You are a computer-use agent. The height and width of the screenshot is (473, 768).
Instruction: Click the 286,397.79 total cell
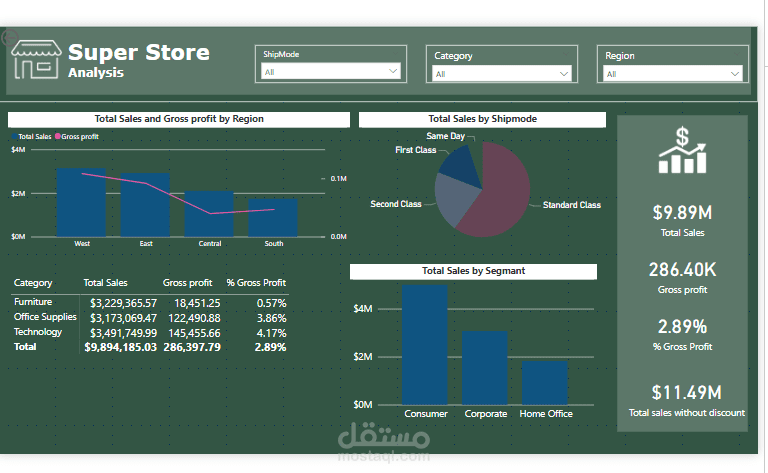(192, 347)
